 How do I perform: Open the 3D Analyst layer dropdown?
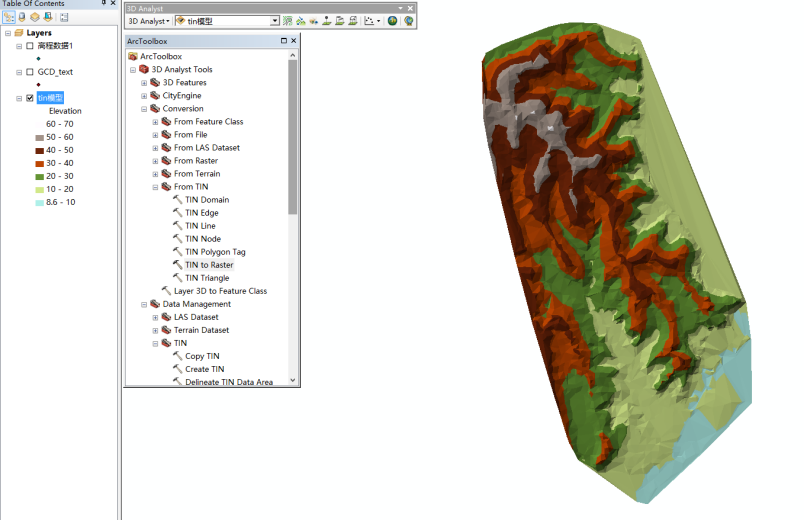coord(274,21)
